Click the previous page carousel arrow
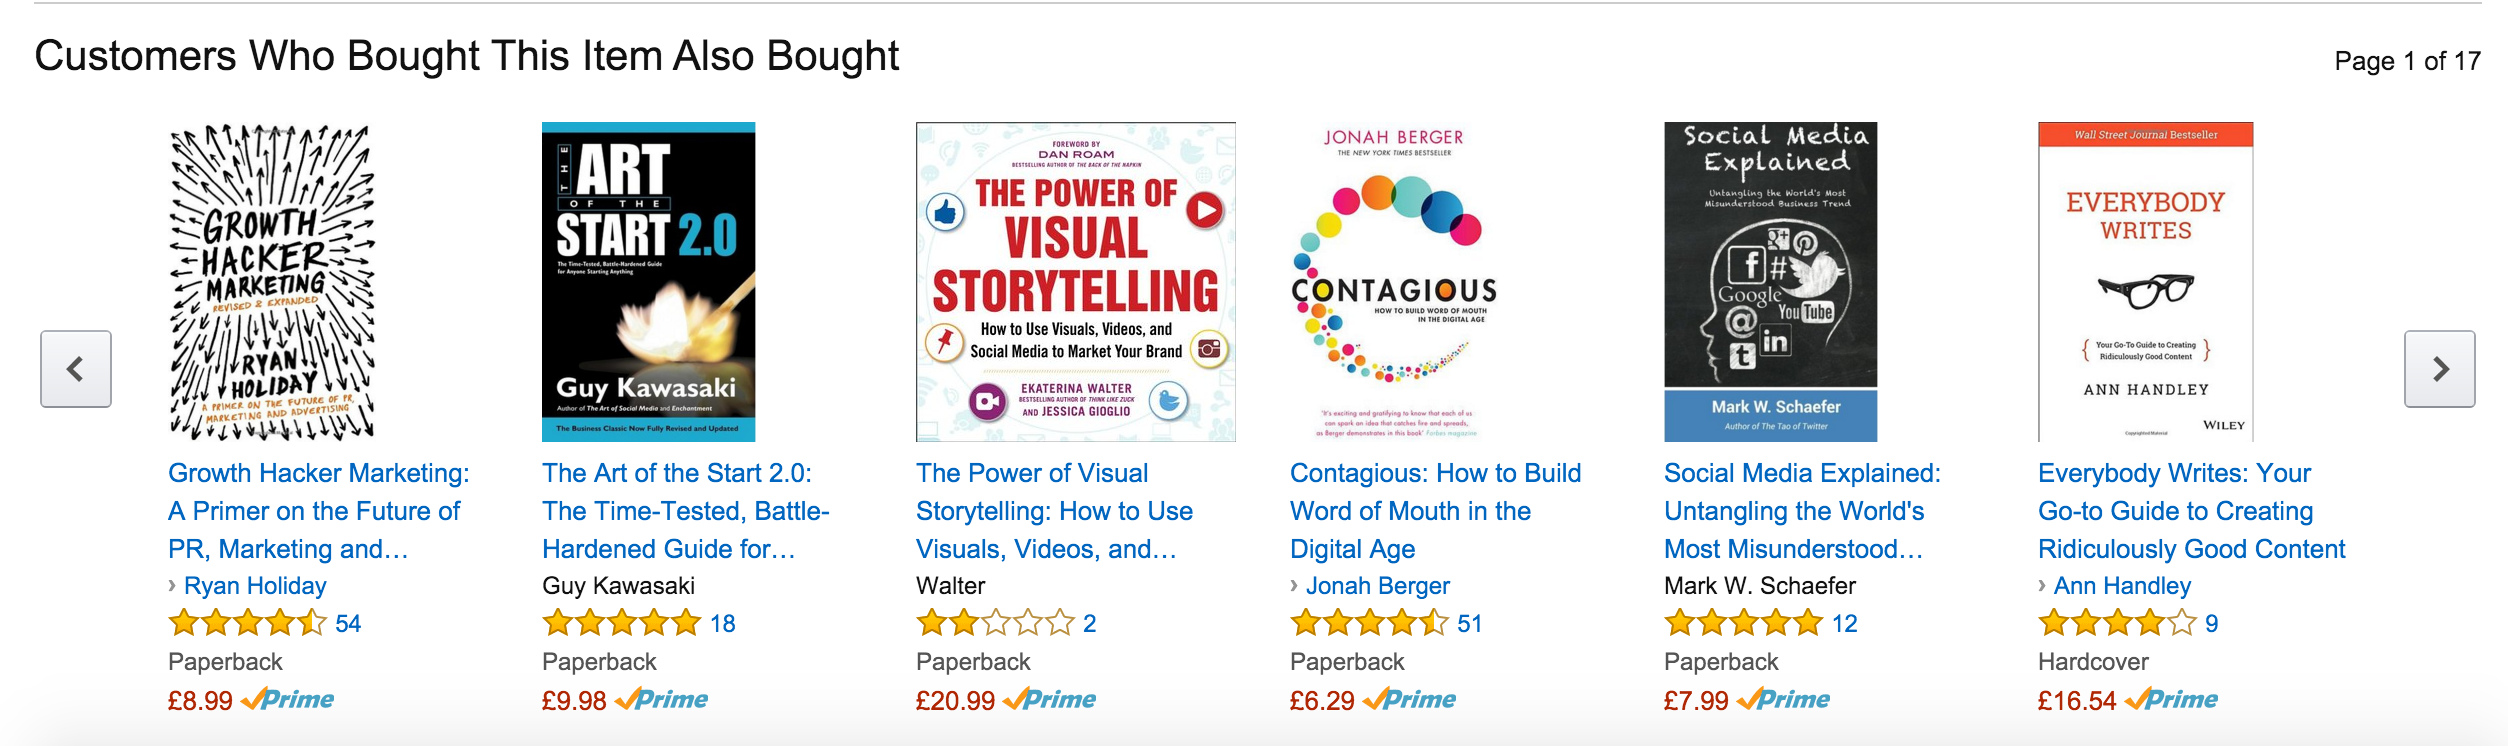The image size is (2508, 746). point(76,369)
